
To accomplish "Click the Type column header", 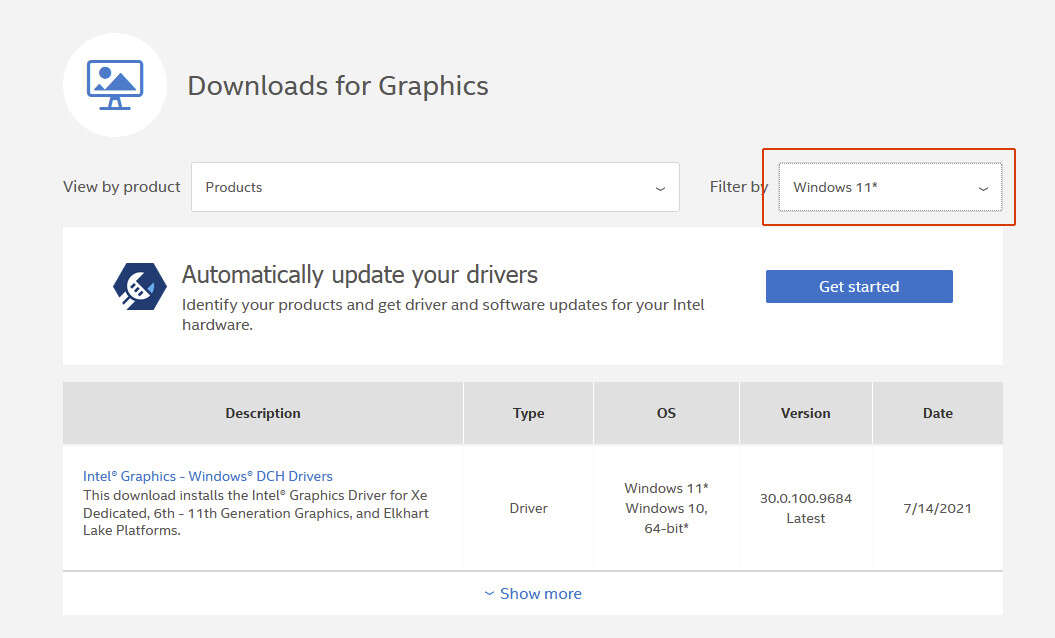I will pyautogui.click(x=528, y=413).
